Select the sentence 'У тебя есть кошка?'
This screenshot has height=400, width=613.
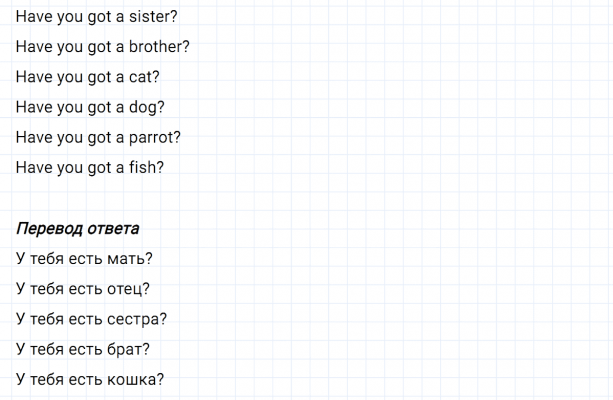[x=90, y=379]
